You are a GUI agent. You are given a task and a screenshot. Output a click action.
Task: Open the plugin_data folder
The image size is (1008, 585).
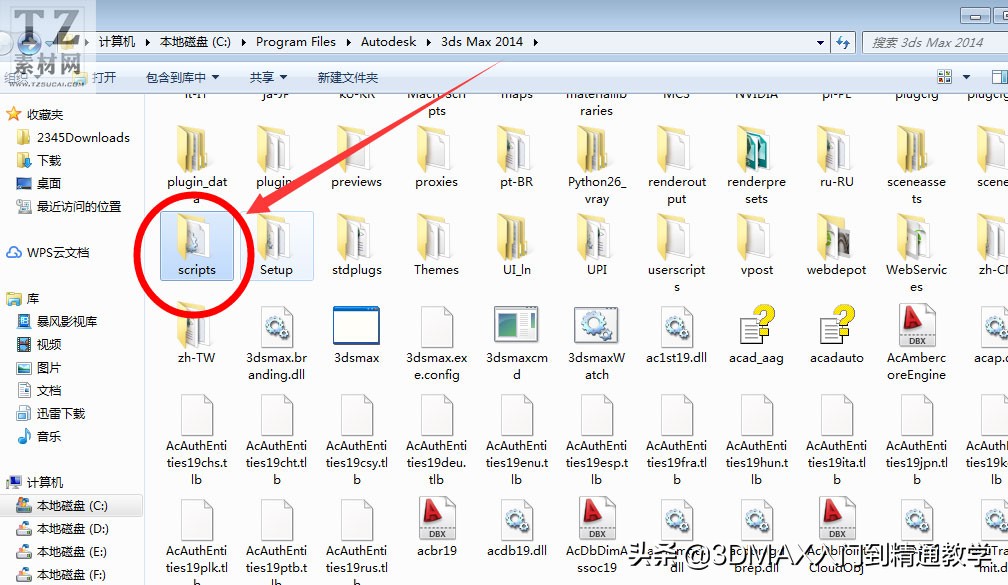click(197, 166)
